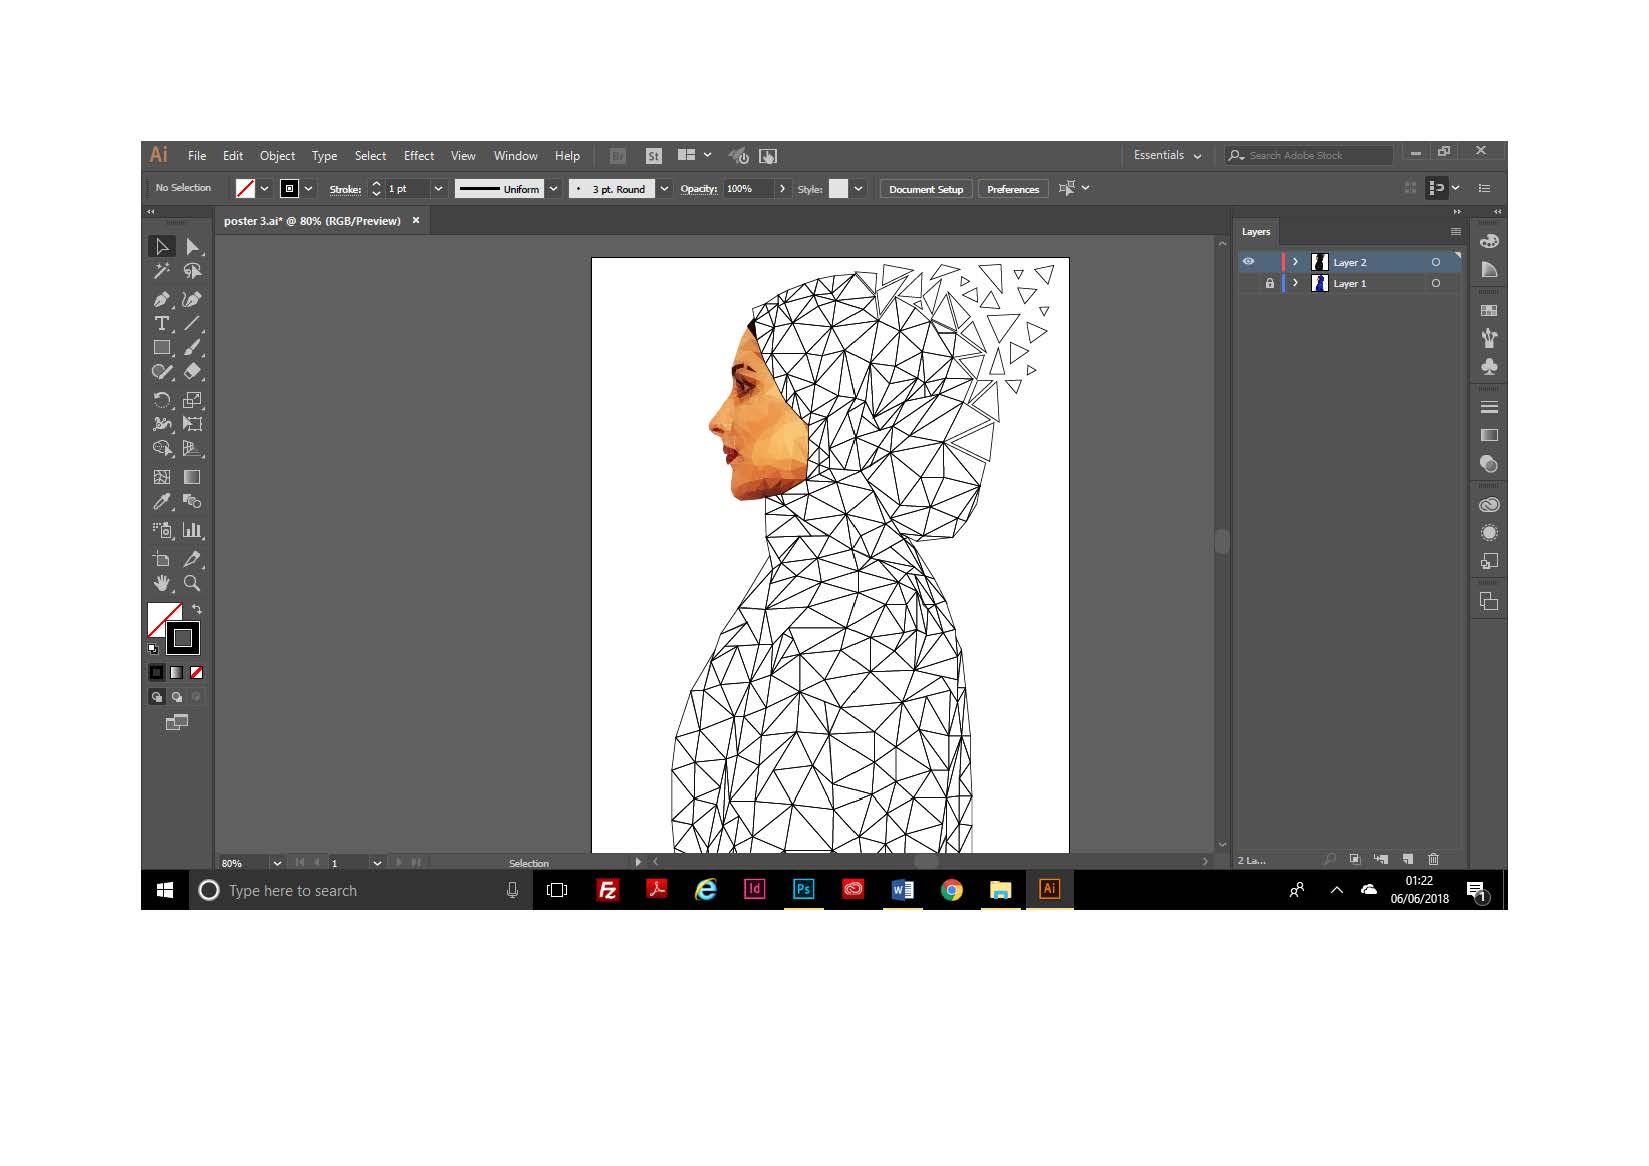The height and width of the screenshot is (1166, 1649).
Task: Select the Eyedropper tool
Action: (x=161, y=502)
